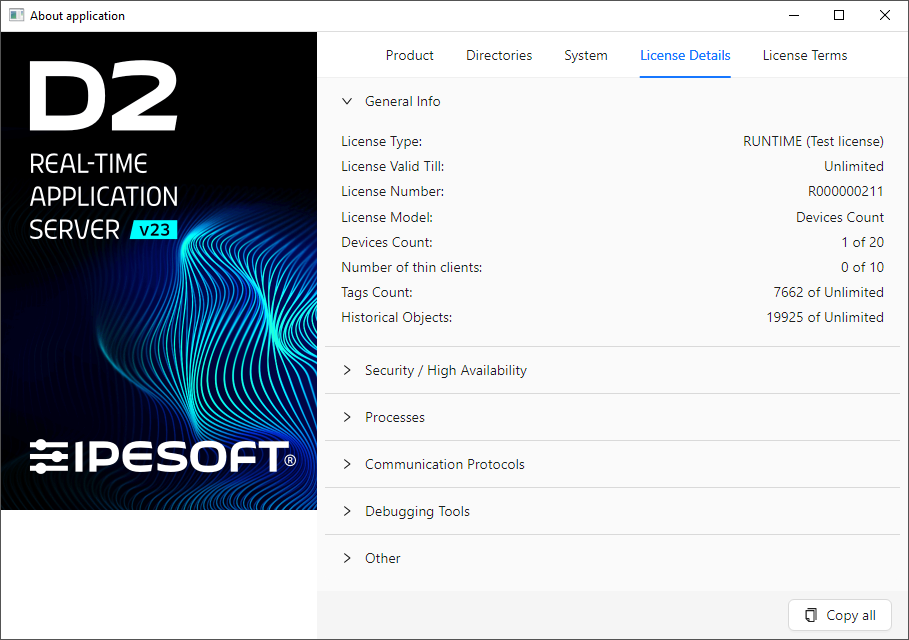909x640 pixels.
Task: Click the copy icon beside Copy all
Action: [809, 615]
